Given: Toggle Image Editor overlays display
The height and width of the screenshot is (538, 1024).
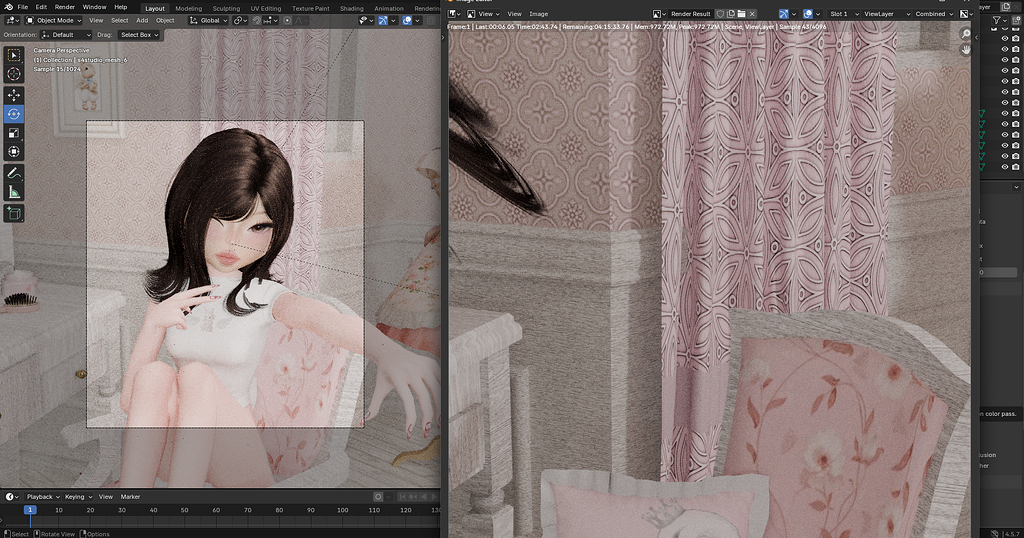Looking at the screenshot, I should tap(808, 14).
